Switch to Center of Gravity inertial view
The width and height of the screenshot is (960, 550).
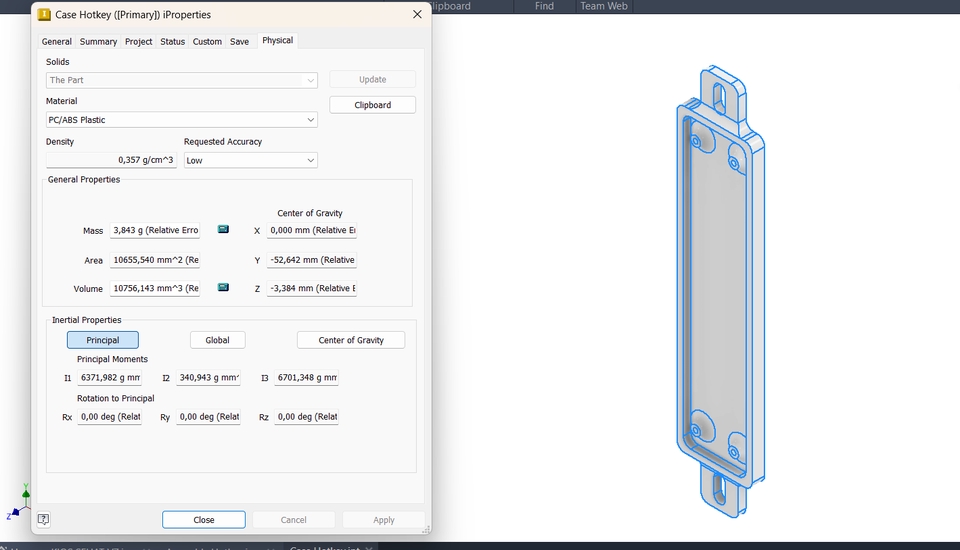coord(351,340)
